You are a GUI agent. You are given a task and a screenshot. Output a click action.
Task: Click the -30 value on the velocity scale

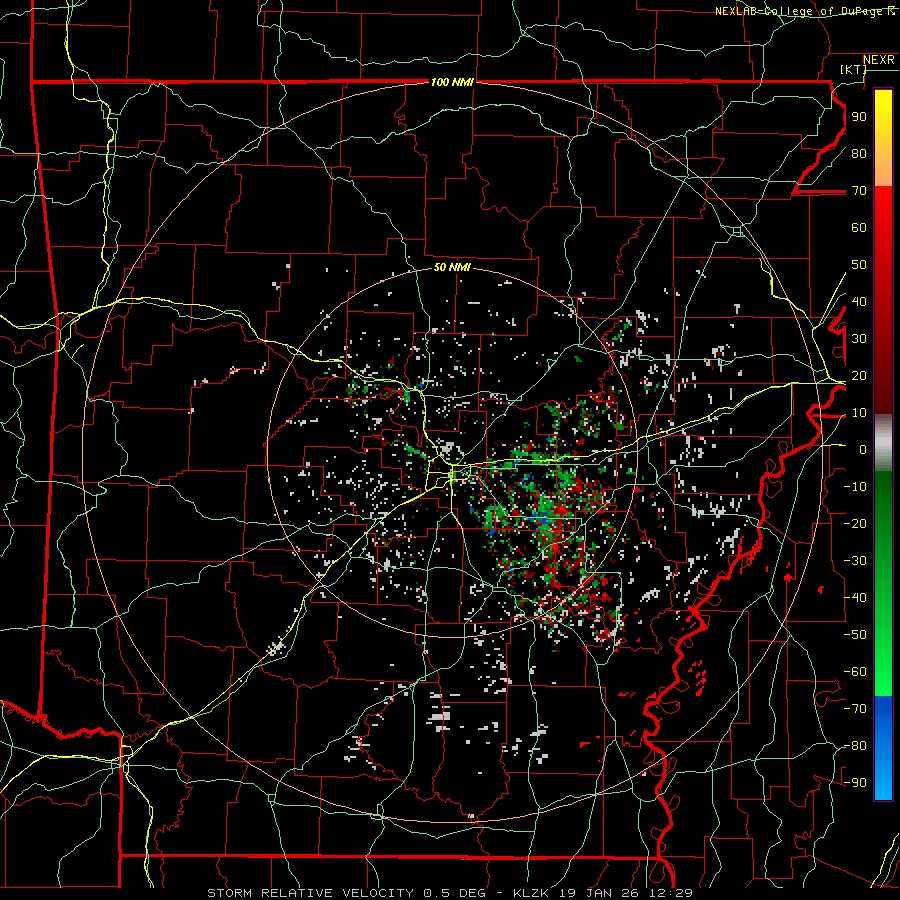[x=855, y=561]
